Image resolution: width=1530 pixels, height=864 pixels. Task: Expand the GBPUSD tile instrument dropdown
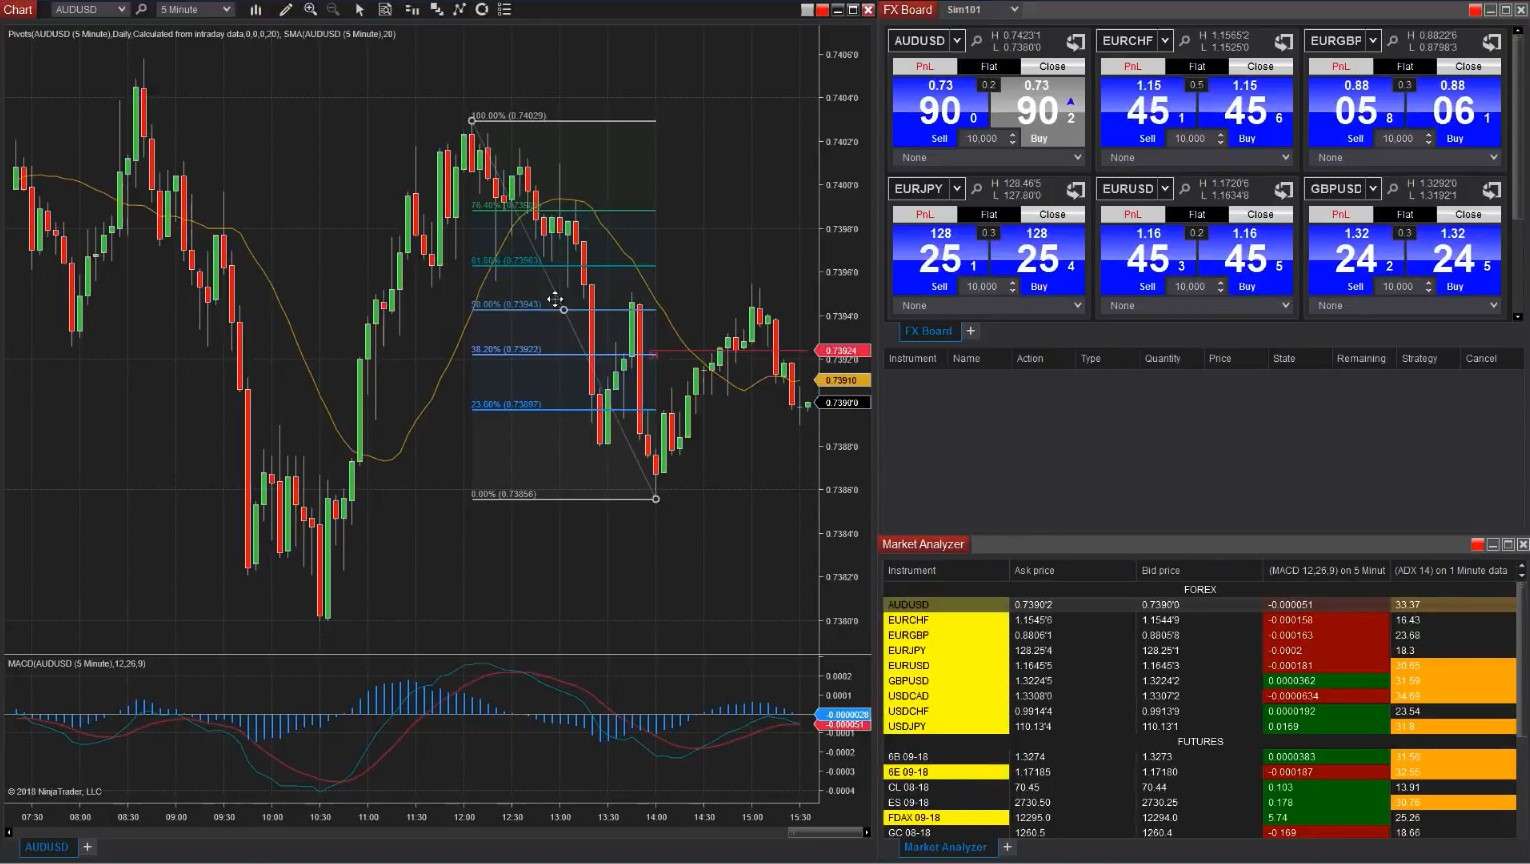(x=1372, y=189)
